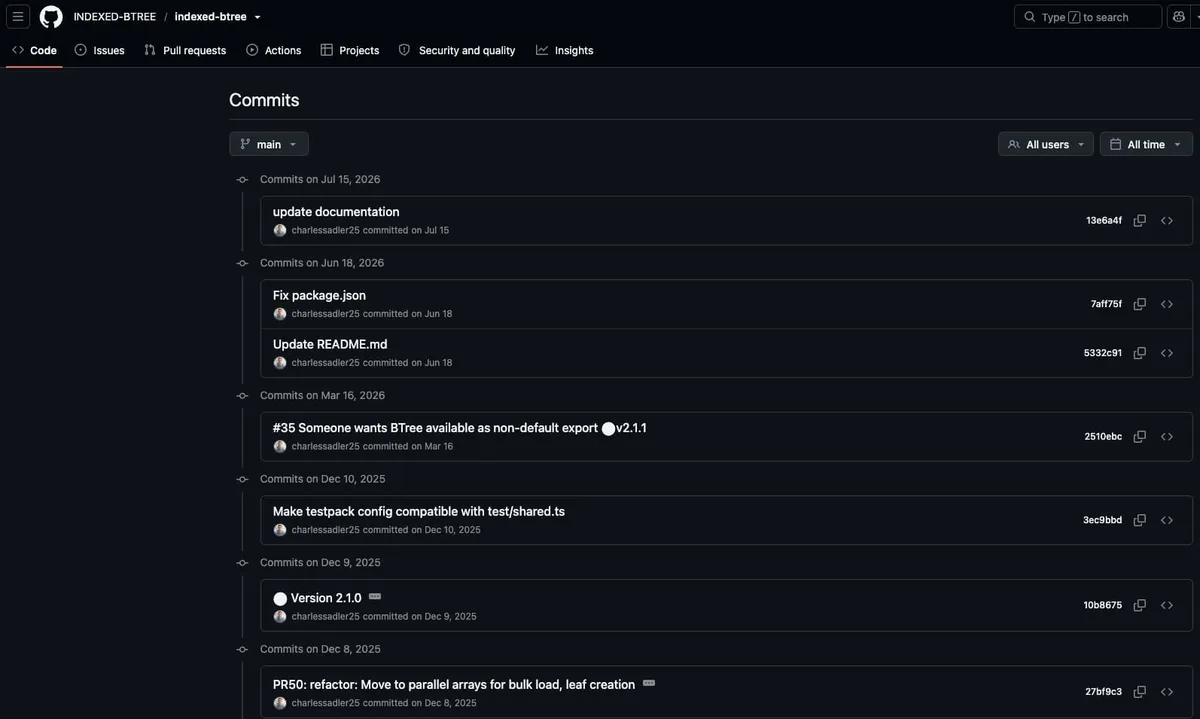The image size is (1200, 719).
Task: Open the Copilot icon in header
Action: (x=1180, y=17)
